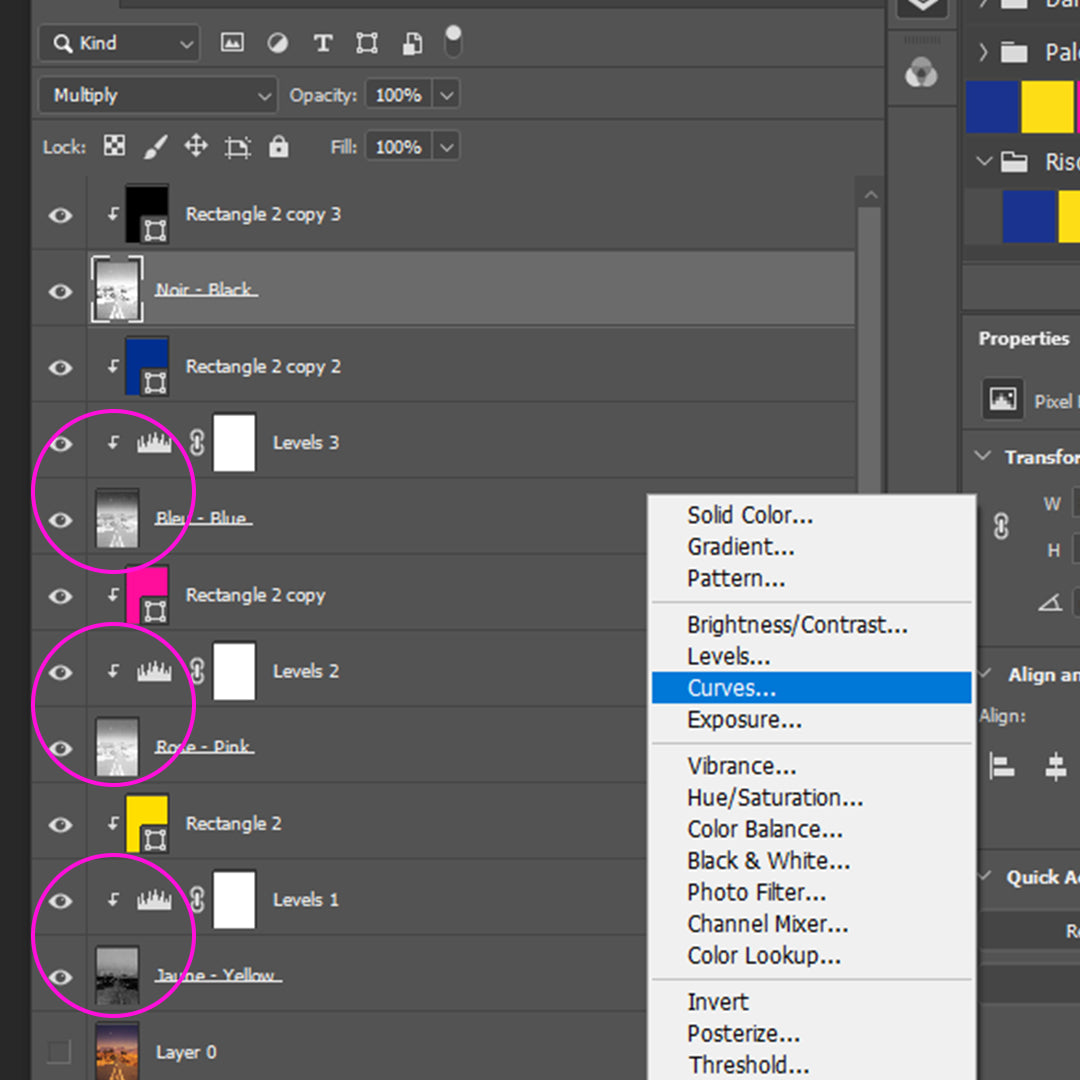Screen dimensions: 1080x1080
Task: Click the yellow swatch in Swatches panel
Action: pyautogui.click(x=1046, y=107)
